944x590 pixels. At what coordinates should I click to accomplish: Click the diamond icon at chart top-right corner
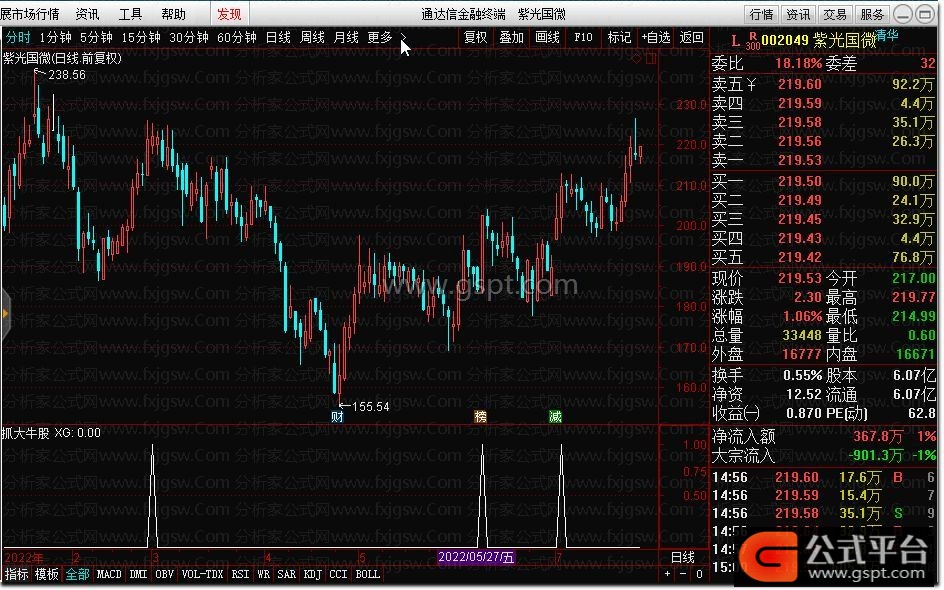coord(637,58)
